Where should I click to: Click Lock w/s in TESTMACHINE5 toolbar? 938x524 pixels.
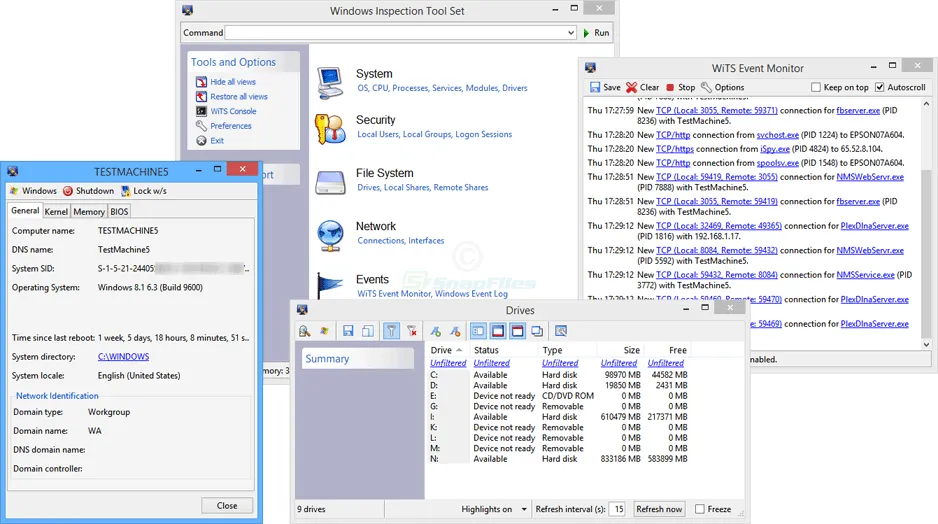[144, 191]
